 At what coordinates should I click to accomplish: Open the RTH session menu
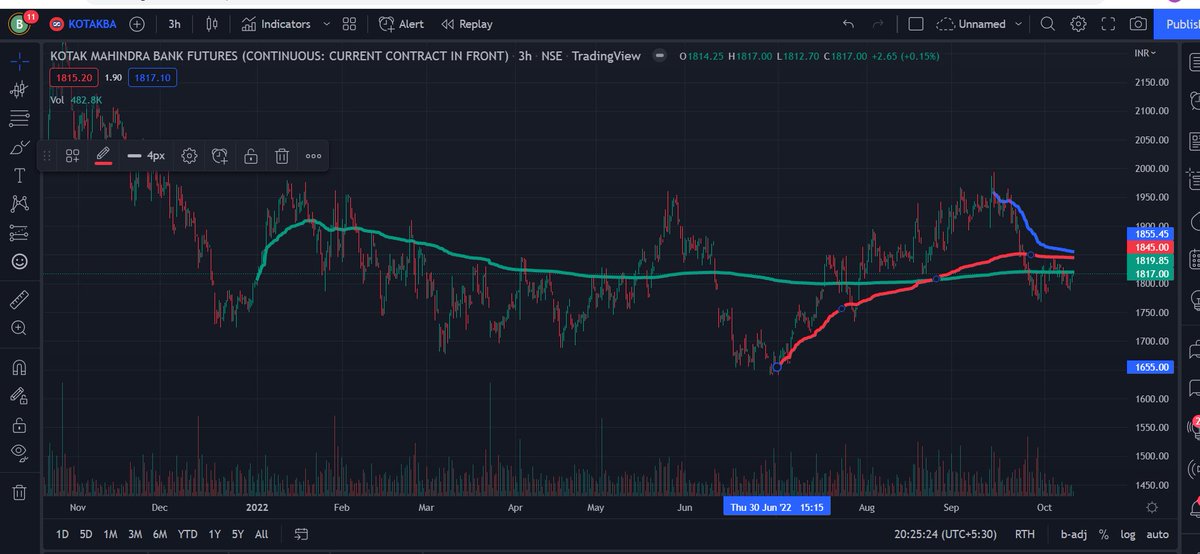(x=1025, y=534)
